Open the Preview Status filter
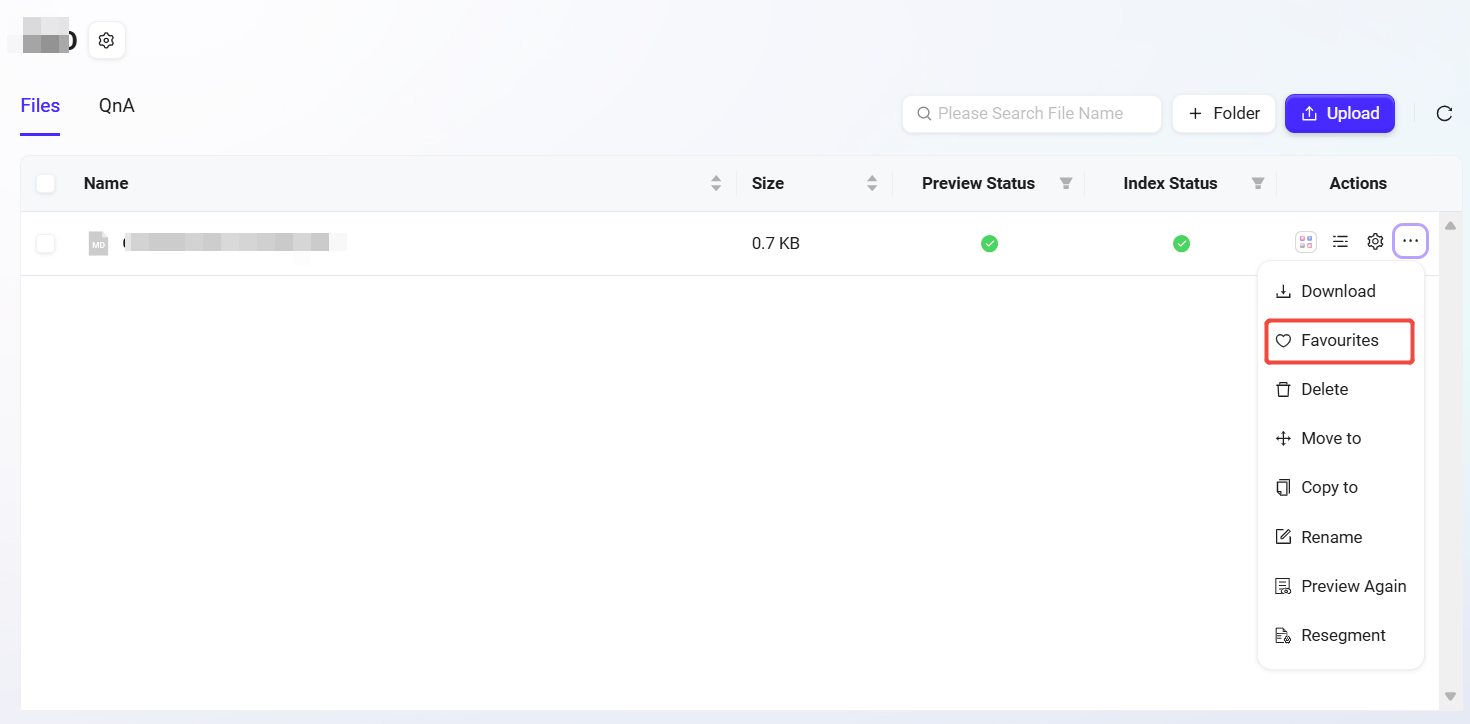 [1066, 184]
